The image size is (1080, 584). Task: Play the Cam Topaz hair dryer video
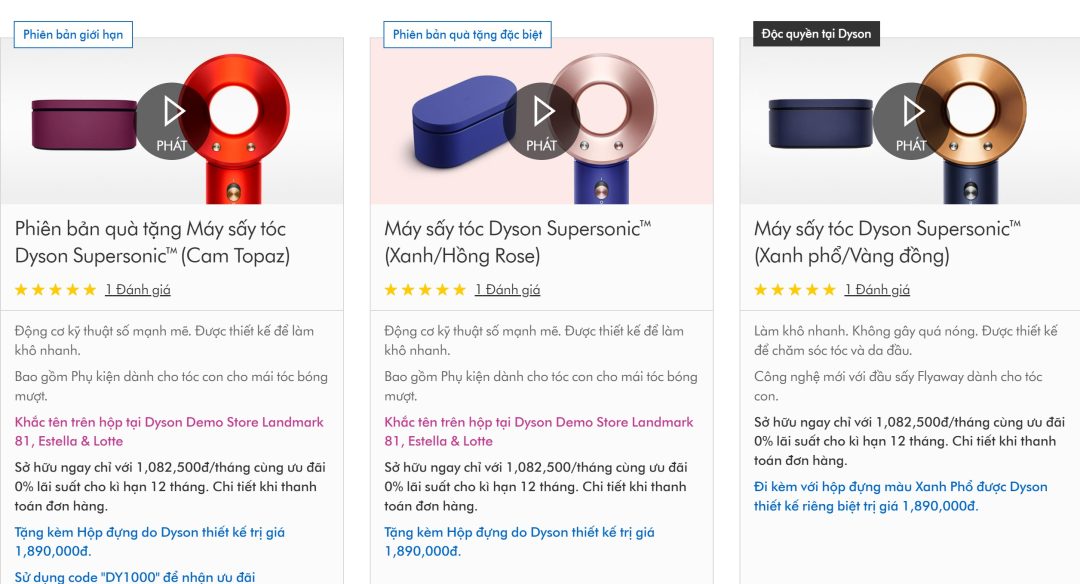click(172, 121)
